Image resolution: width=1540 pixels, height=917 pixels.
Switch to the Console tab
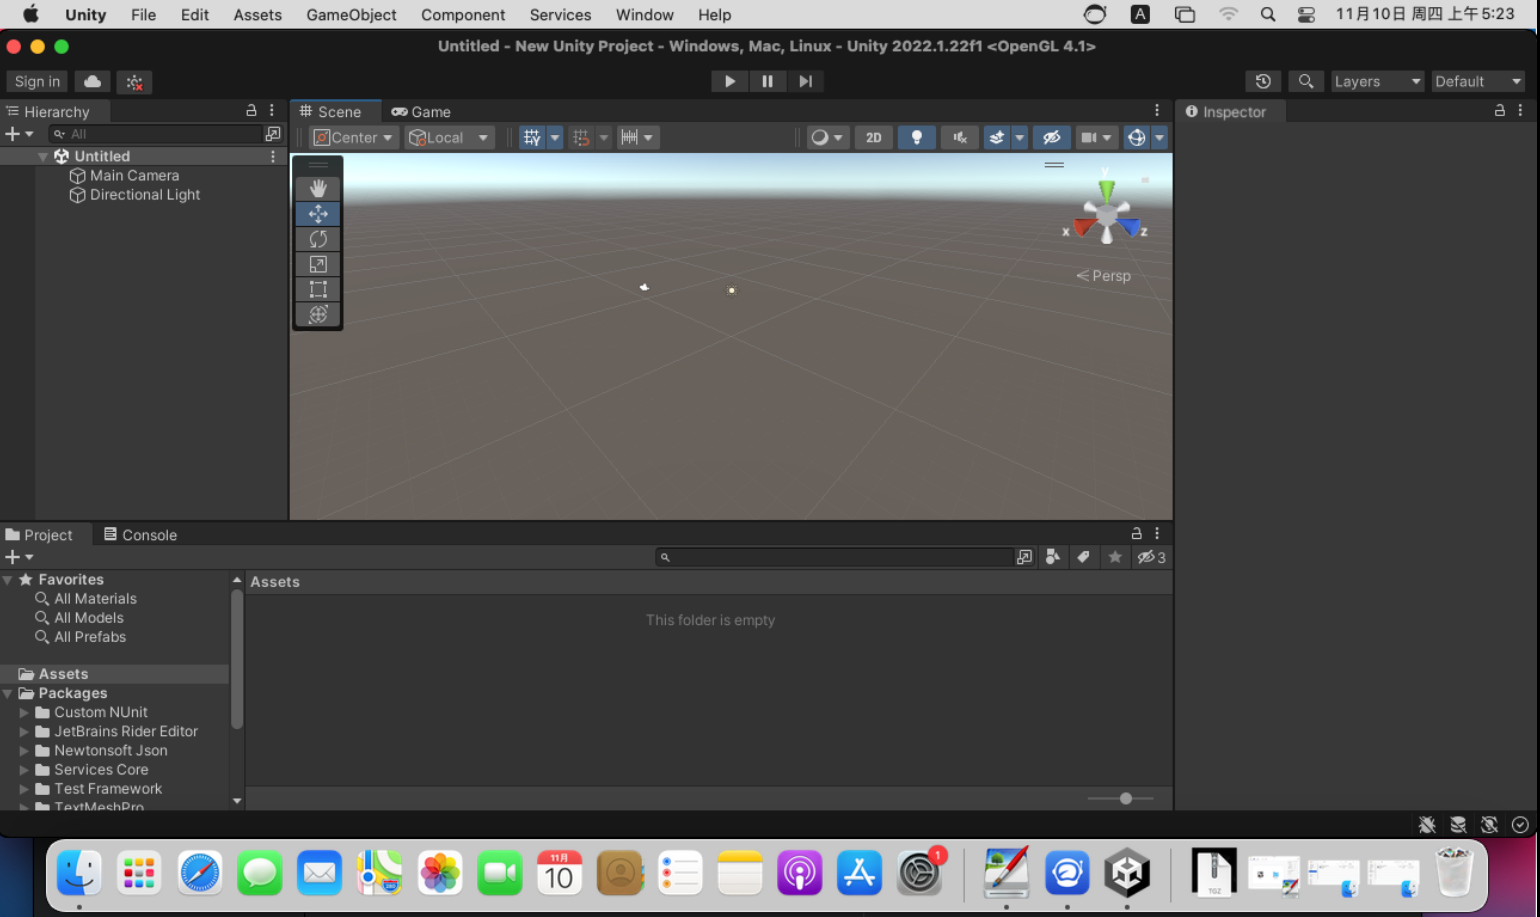coord(141,535)
